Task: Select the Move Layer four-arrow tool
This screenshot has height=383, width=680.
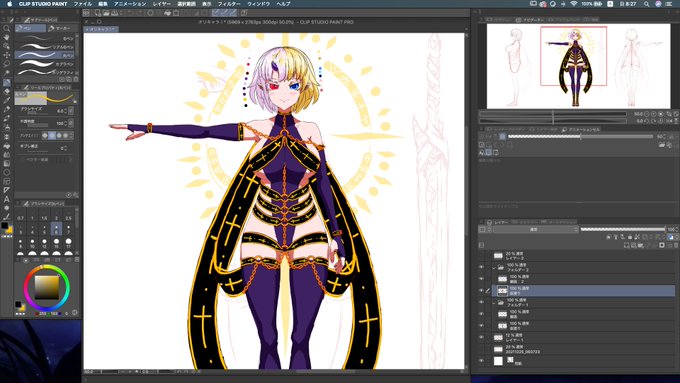Action: (x=7, y=55)
